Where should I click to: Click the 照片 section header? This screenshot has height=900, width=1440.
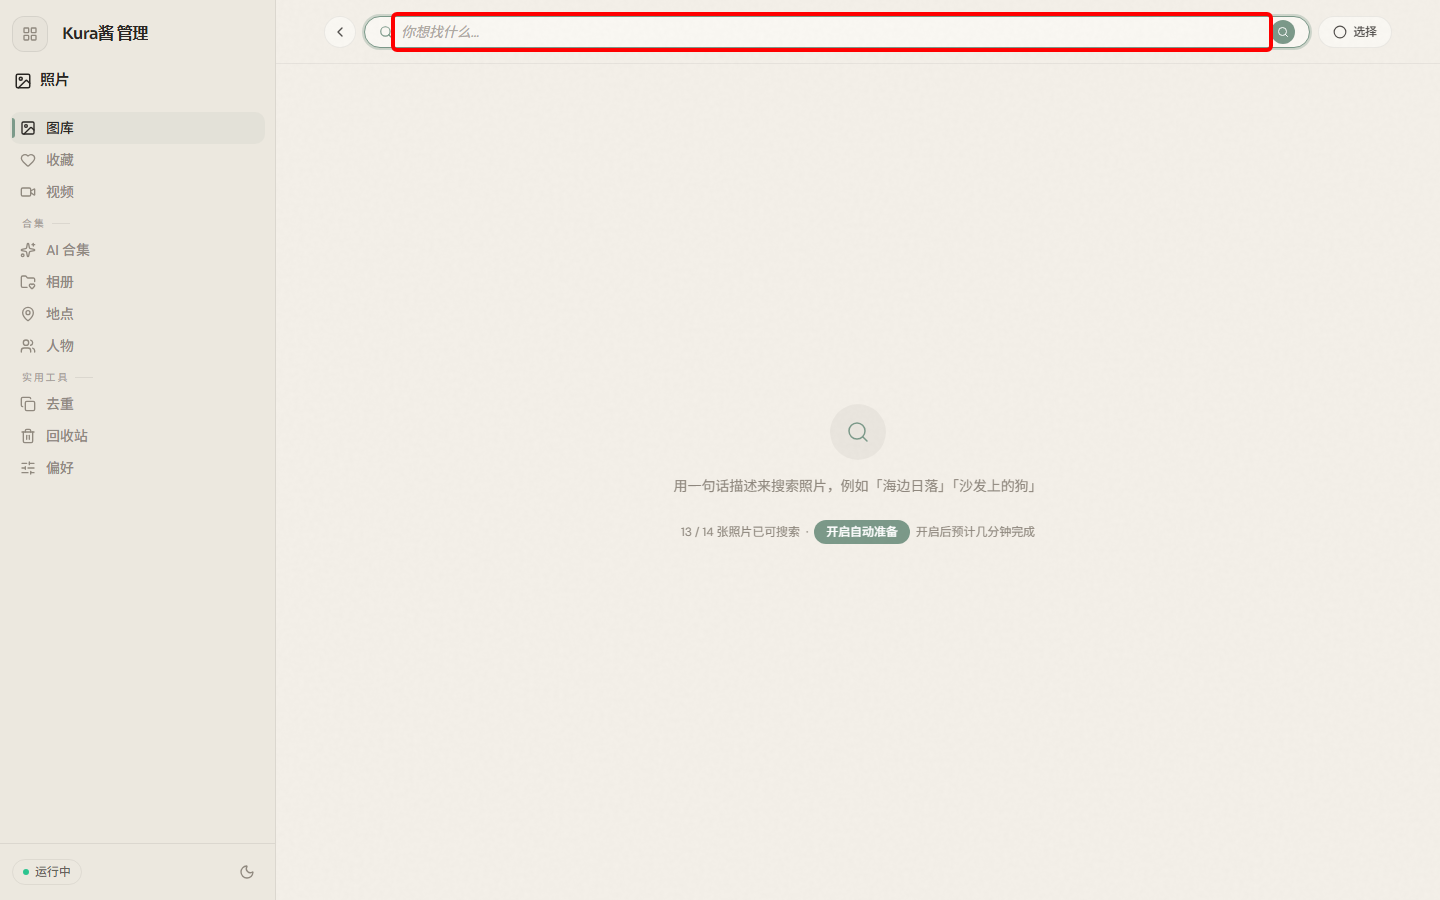(42, 80)
